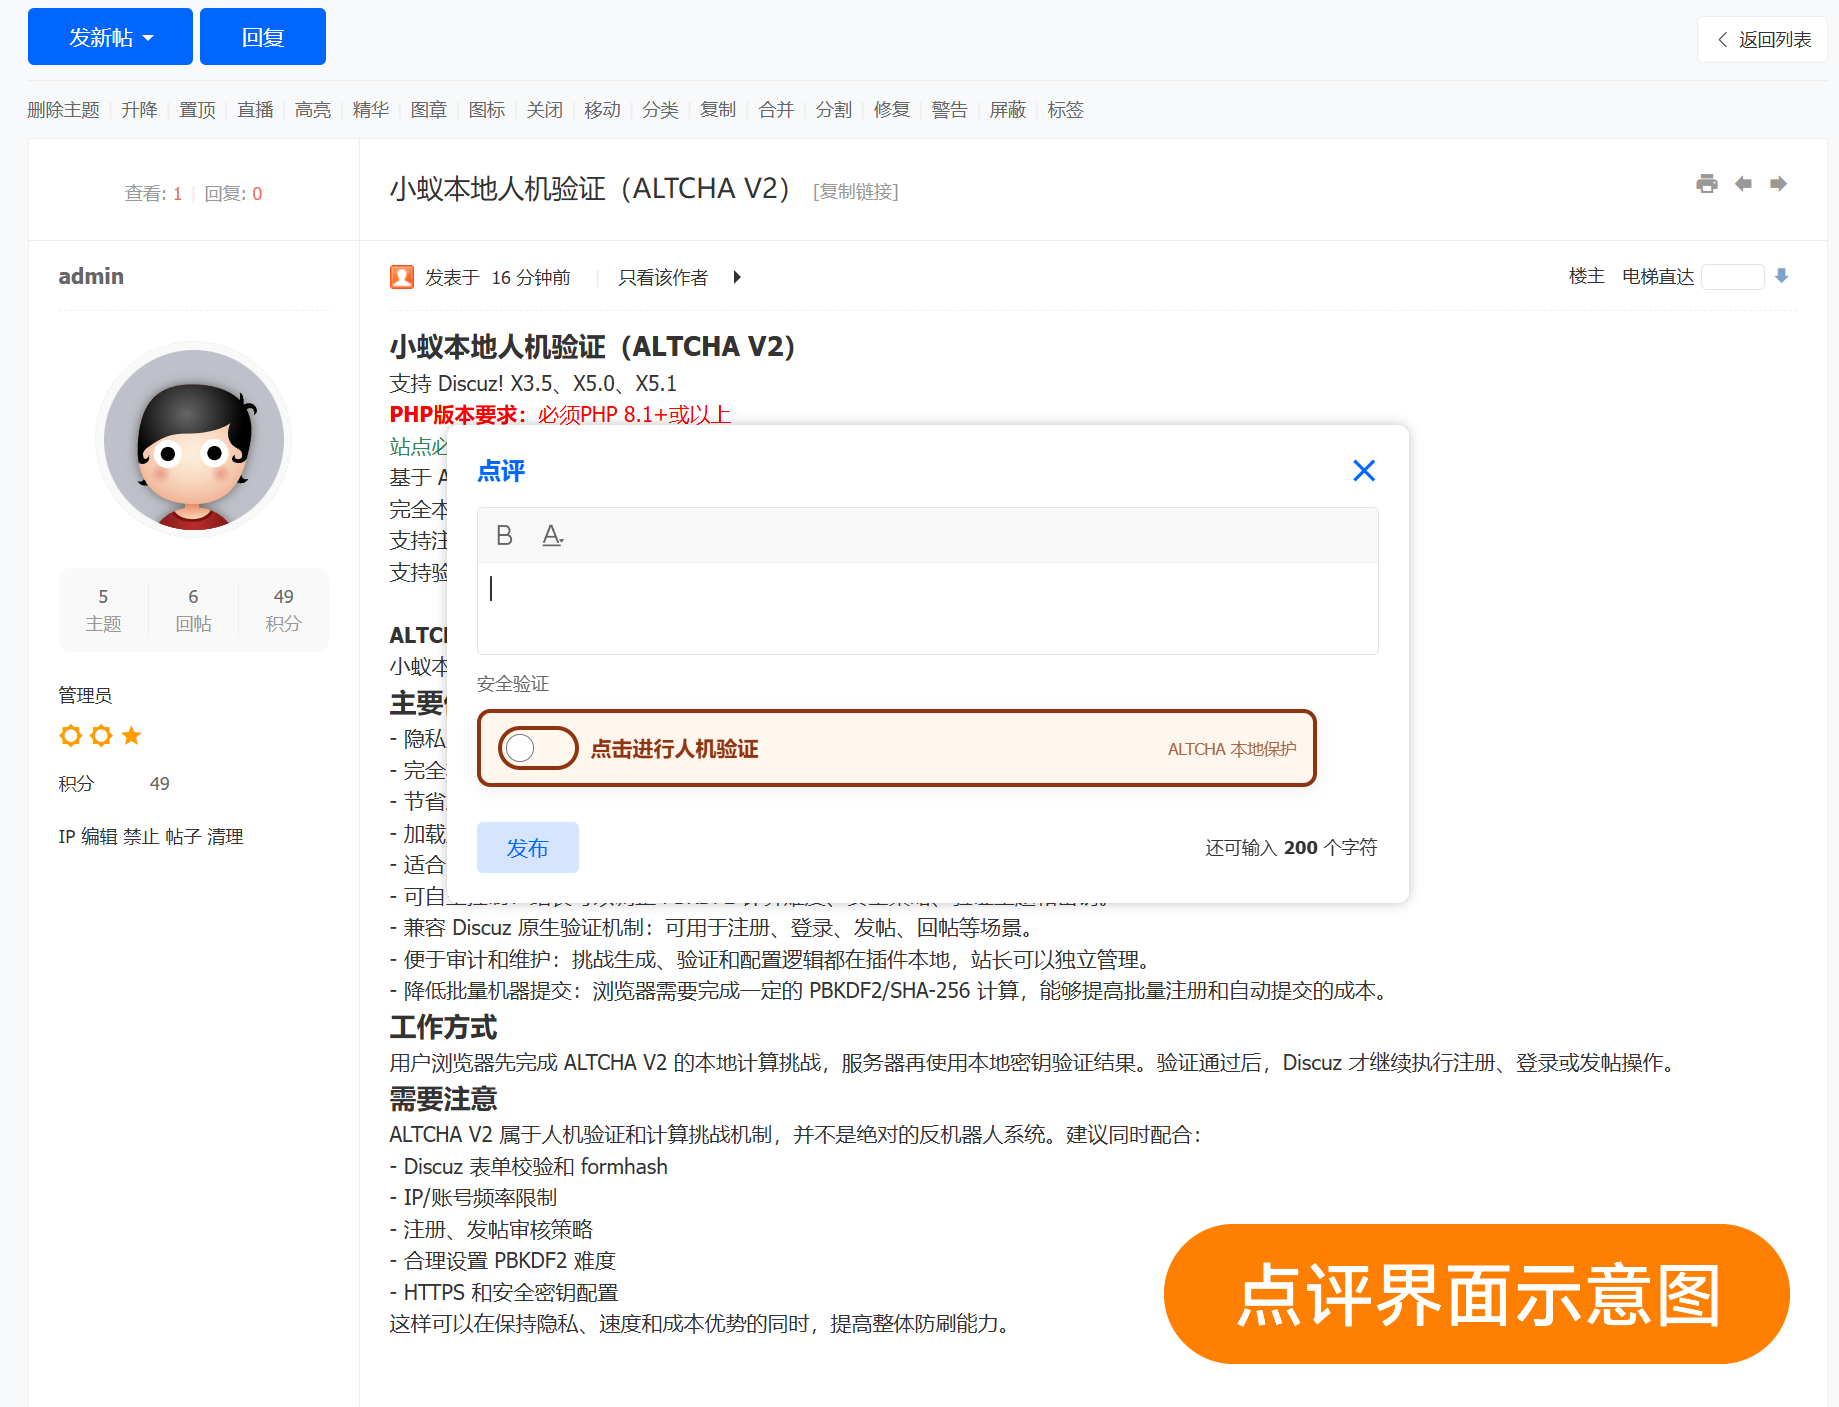Select 警告 moderation option

(x=950, y=110)
